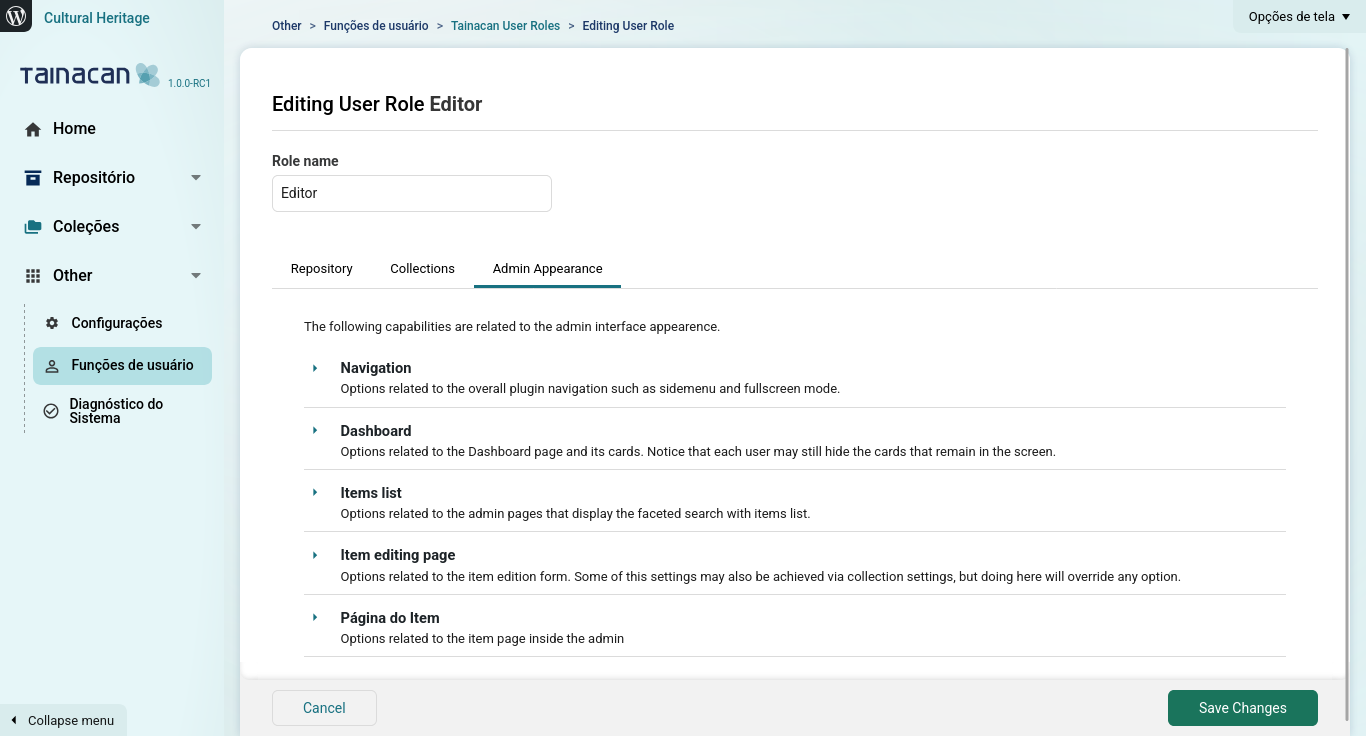Image resolution: width=1366 pixels, height=736 pixels.
Task: Expand the Item editing page section
Action: pos(315,555)
